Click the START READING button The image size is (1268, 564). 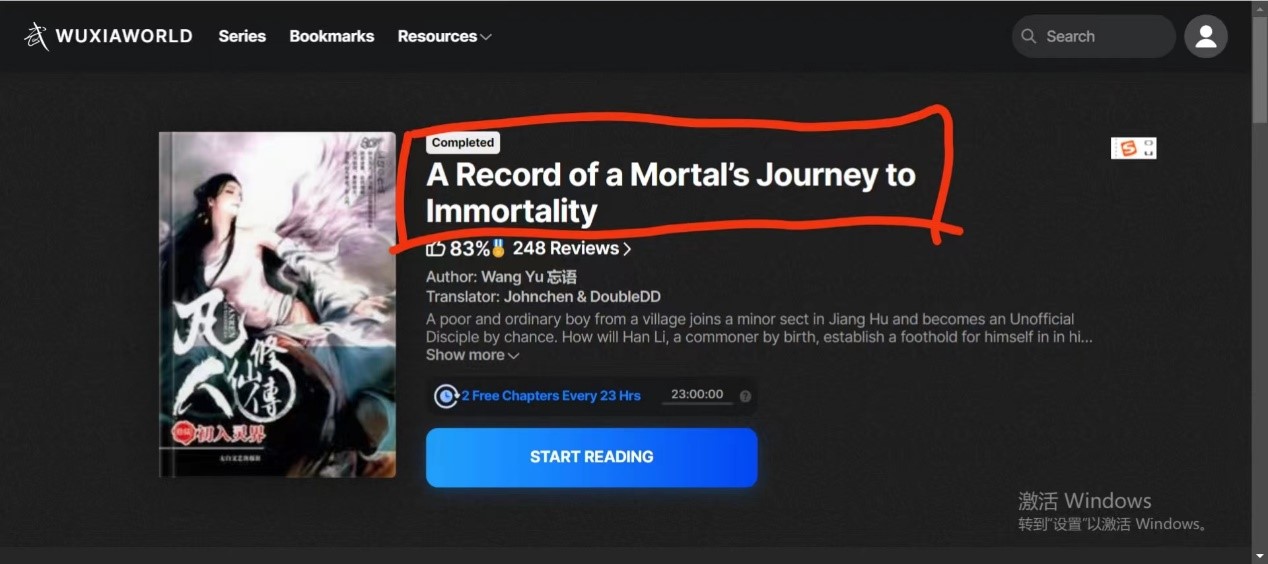coord(591,457)
